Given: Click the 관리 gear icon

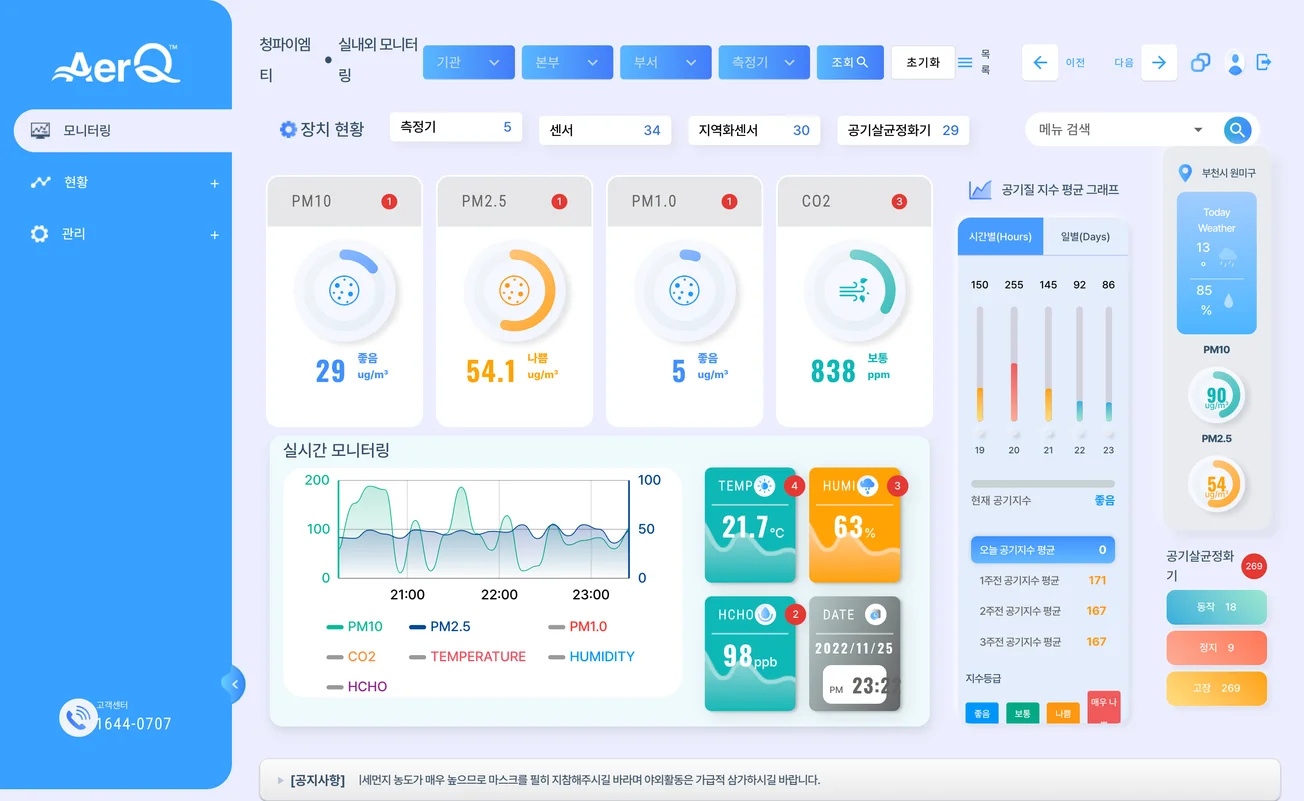Looking at the screenshot, I should coord(39,233).
